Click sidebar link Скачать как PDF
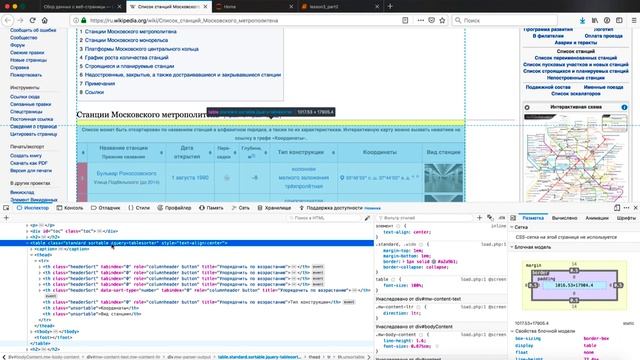The width and height of the screenshot is (640, 360). tap(29, 163)
